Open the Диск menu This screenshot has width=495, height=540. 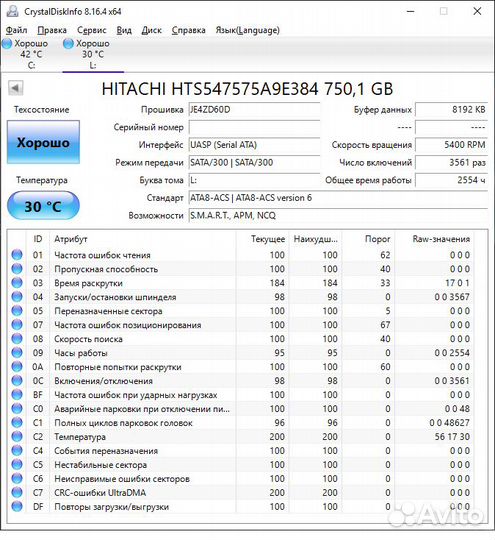[x=152, y=30]
